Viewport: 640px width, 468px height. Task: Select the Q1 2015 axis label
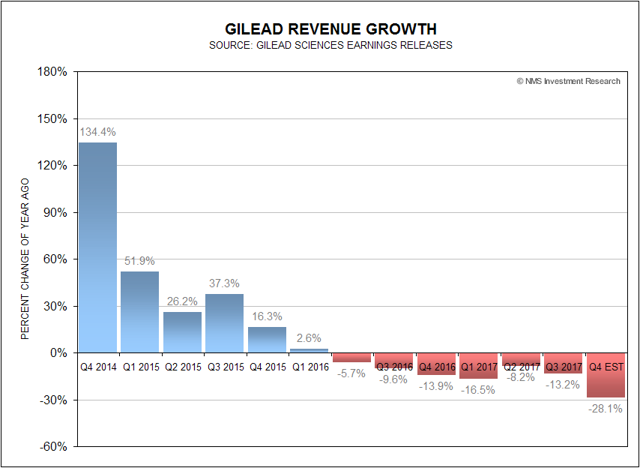141,367
